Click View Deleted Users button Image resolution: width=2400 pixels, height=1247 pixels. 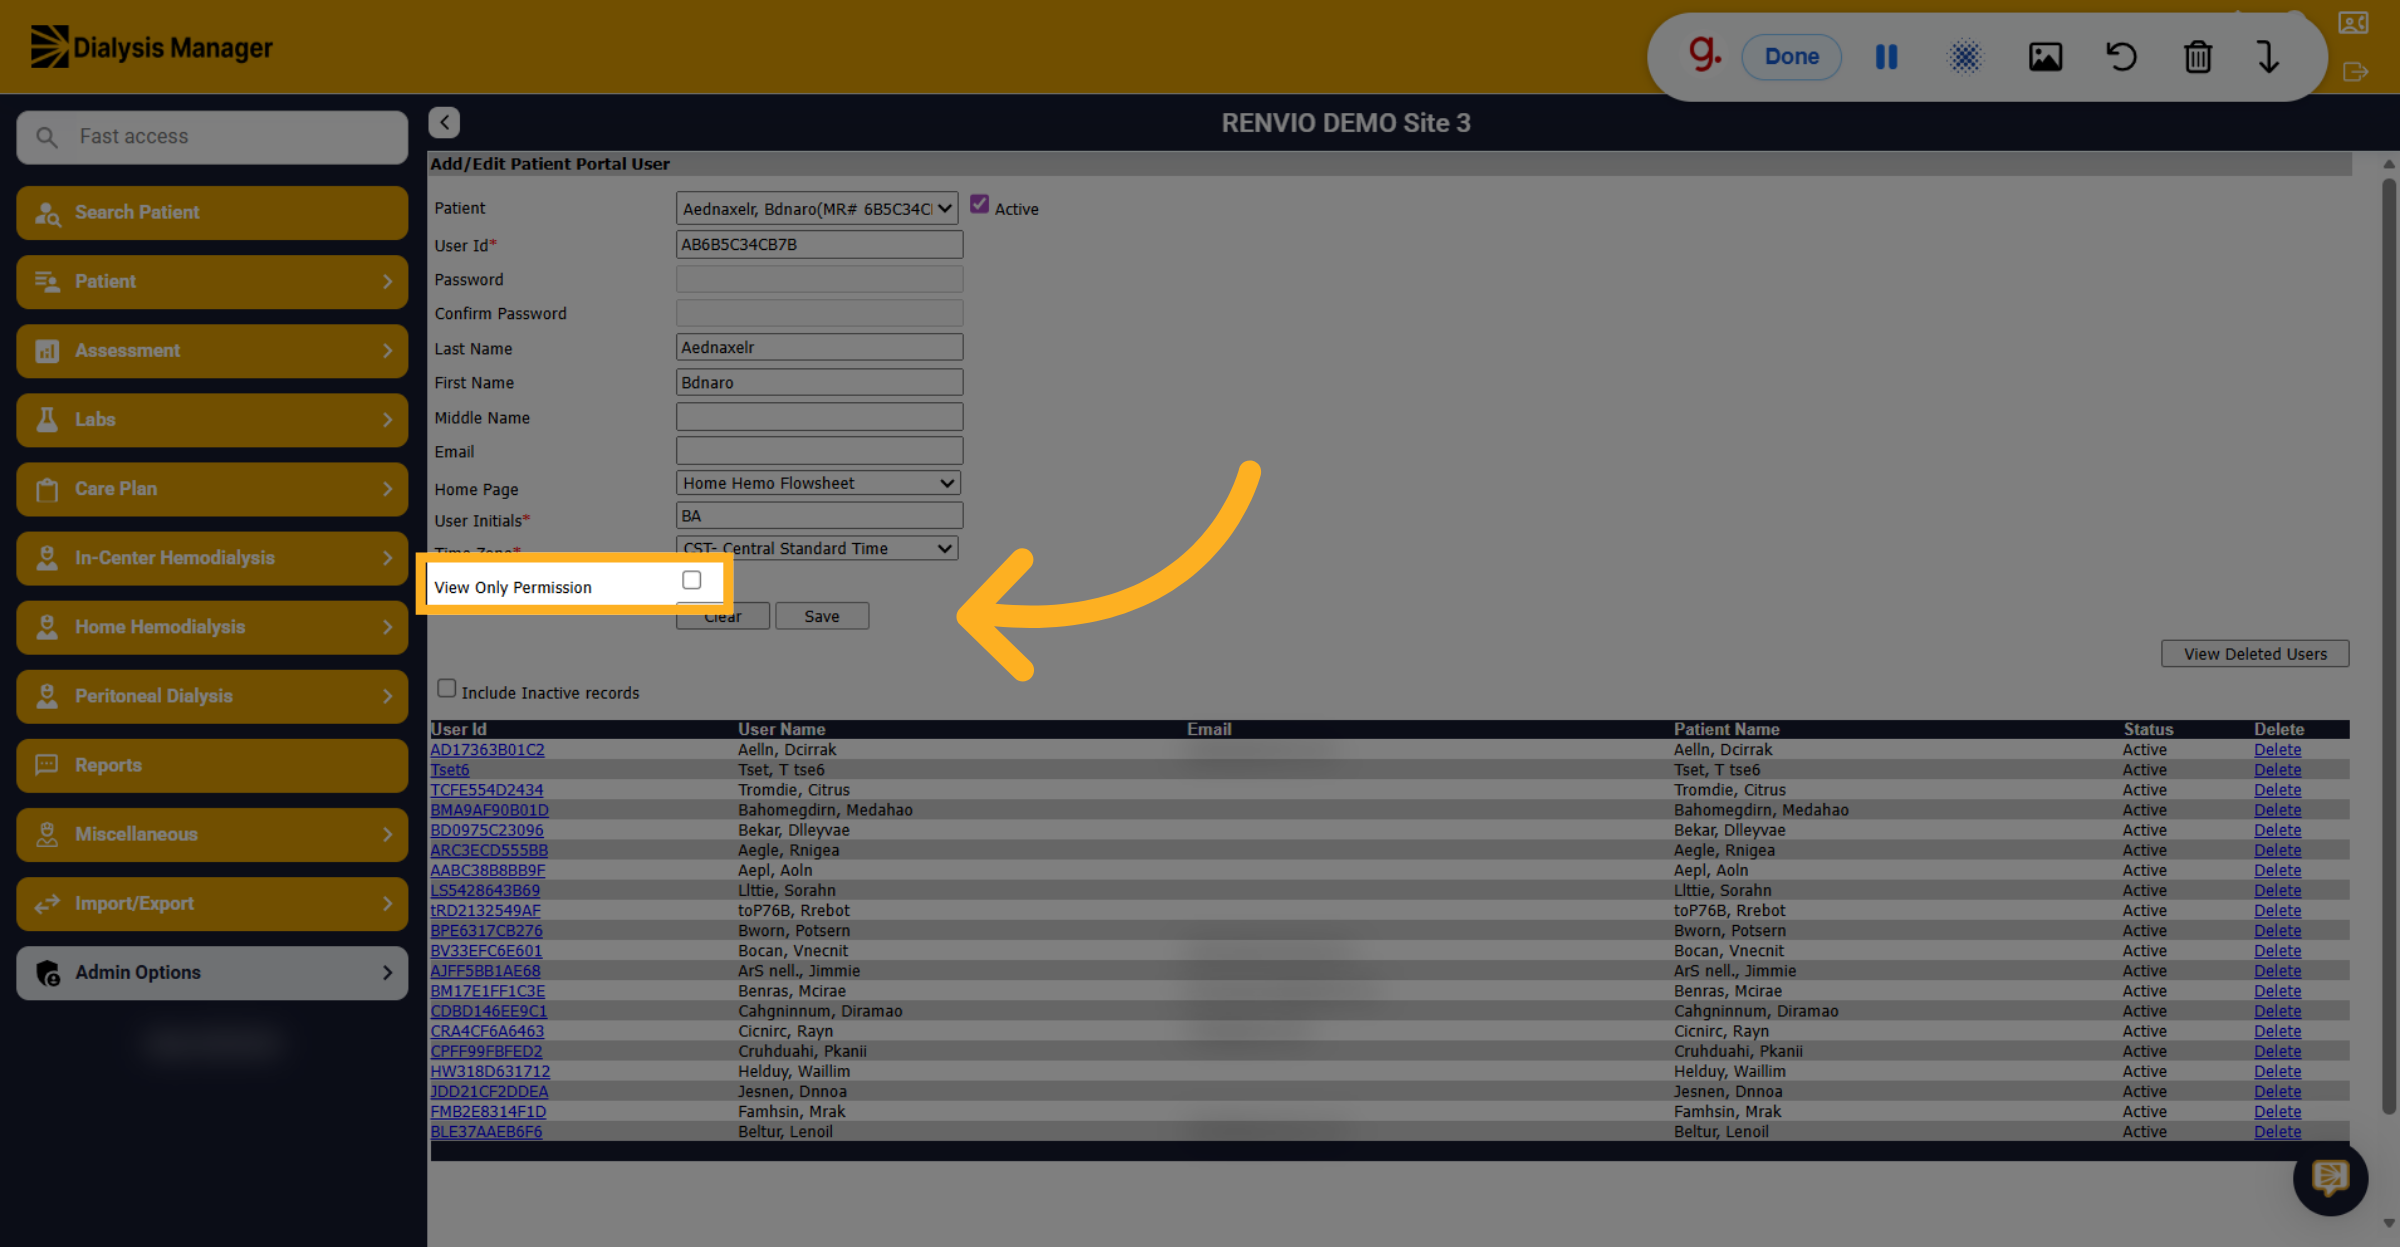[2255, 654]
